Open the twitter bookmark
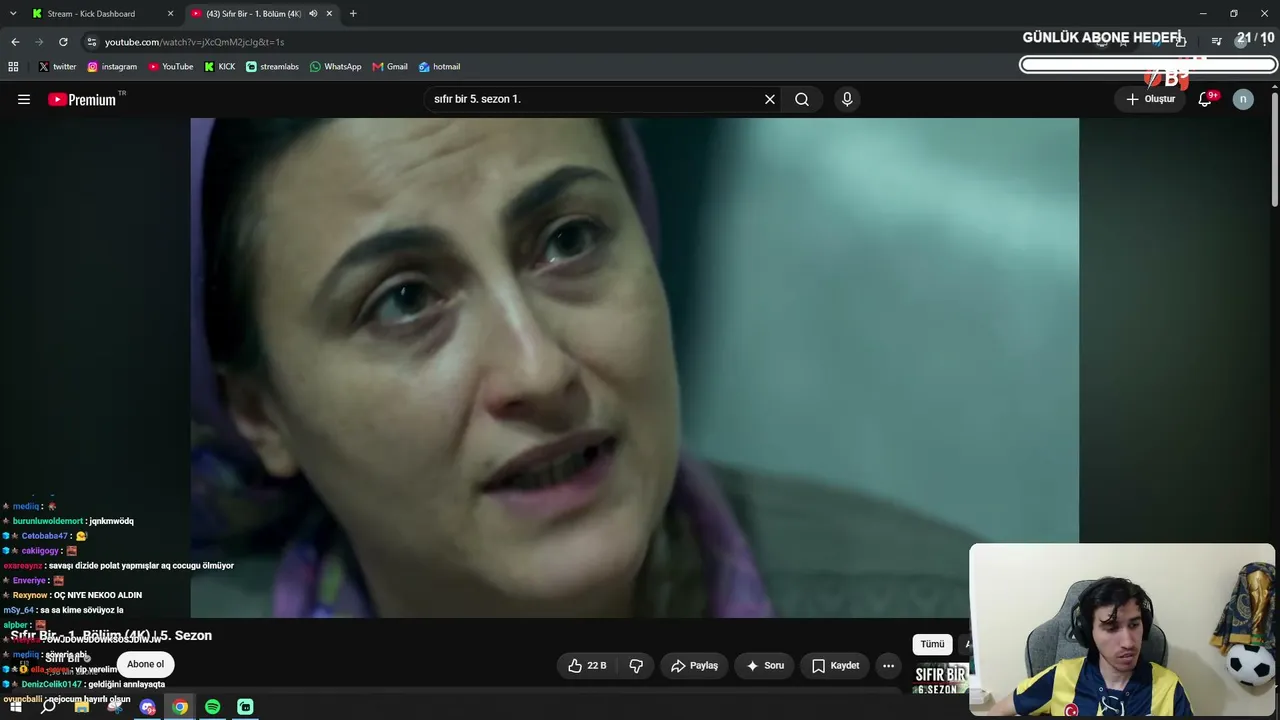This screenshot has width=1280, height=720. (57, 67)
